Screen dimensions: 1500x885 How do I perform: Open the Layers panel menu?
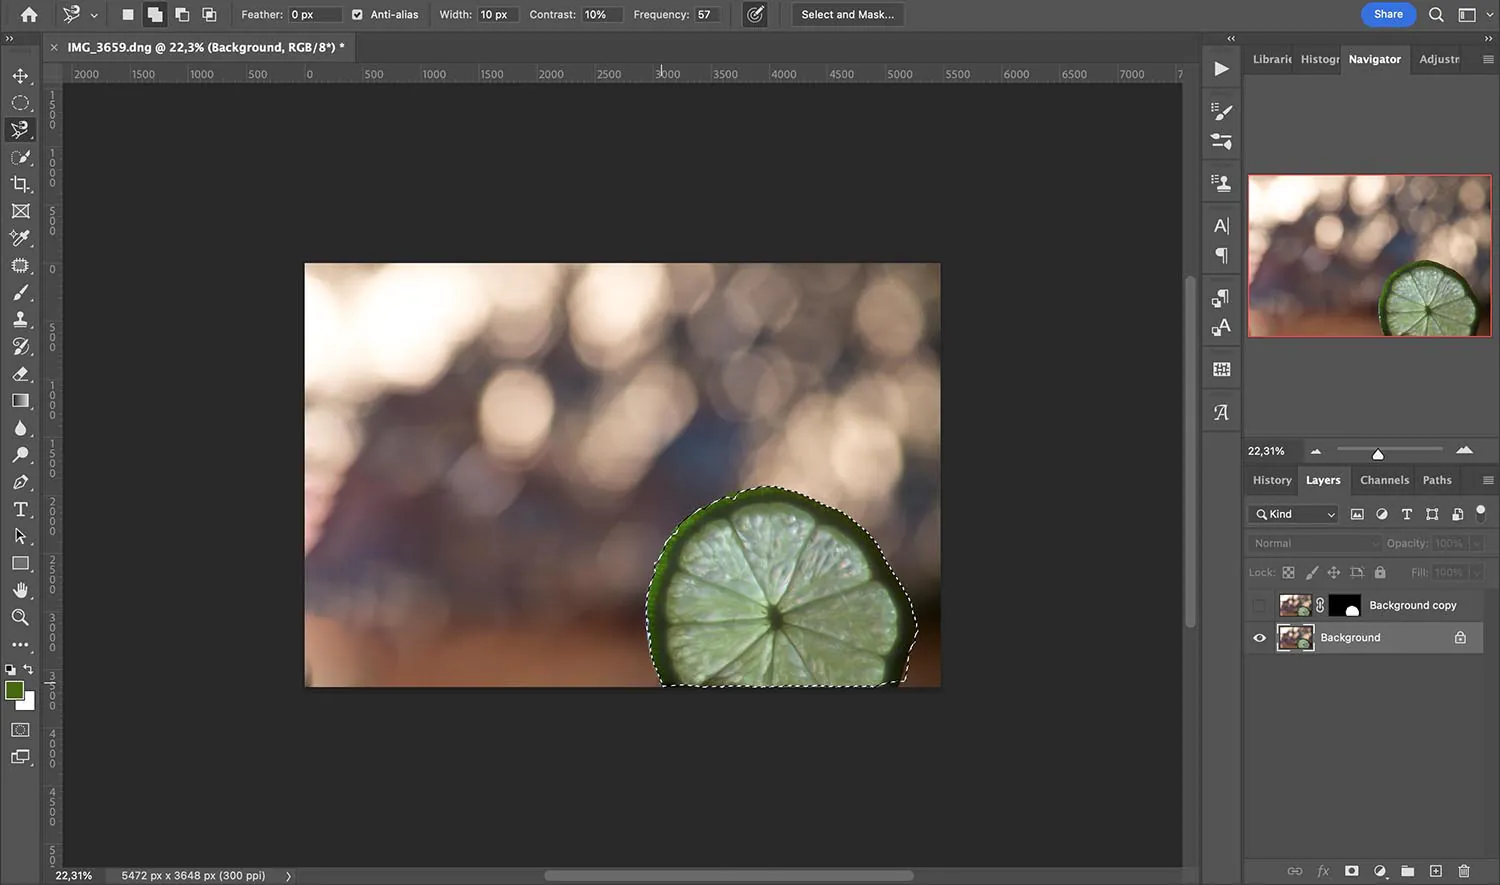[x=1488, y=480]
